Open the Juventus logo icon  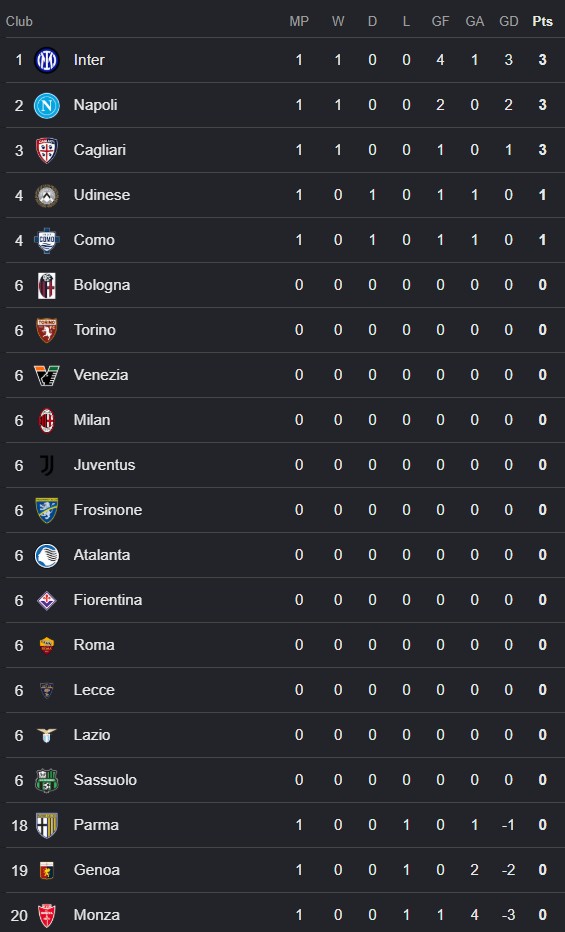pyautogui.click(x=46, y=465)
